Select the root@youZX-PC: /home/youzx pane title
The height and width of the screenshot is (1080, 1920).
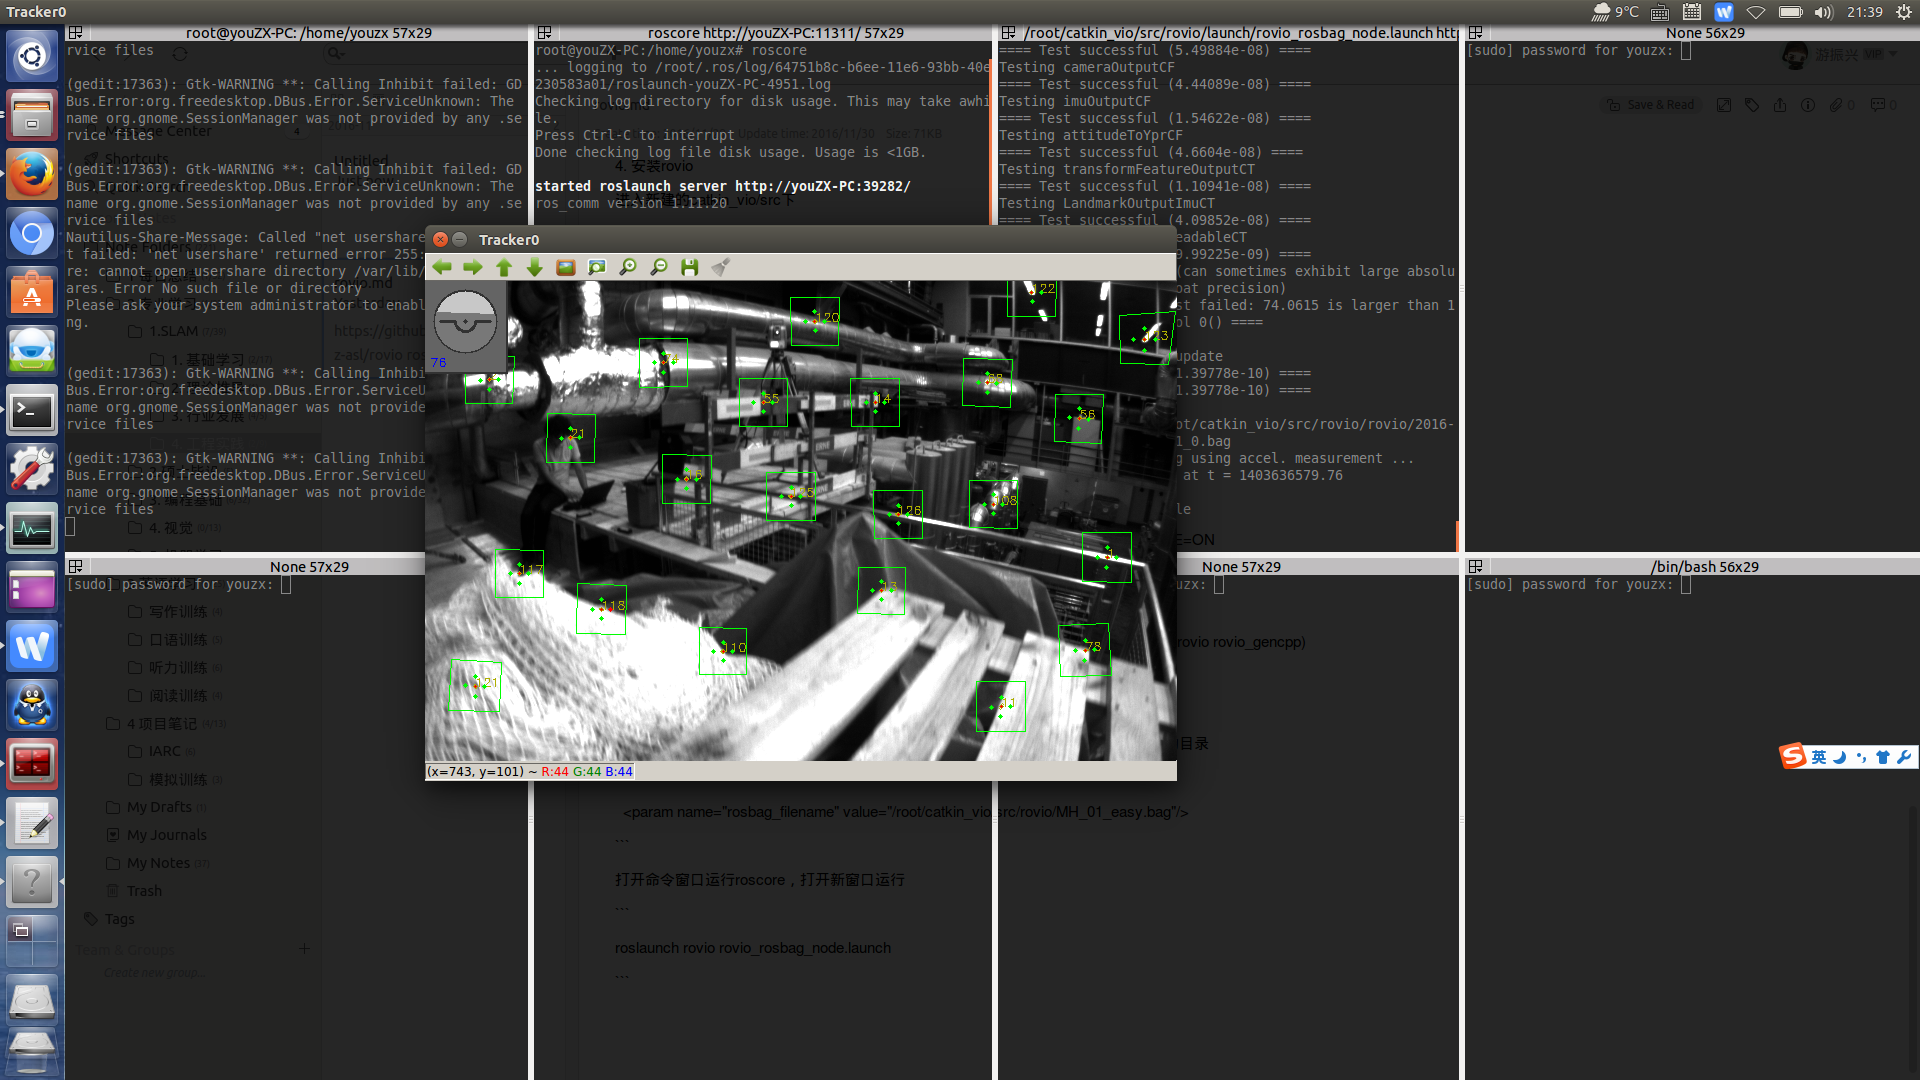[x=309, y=33]
